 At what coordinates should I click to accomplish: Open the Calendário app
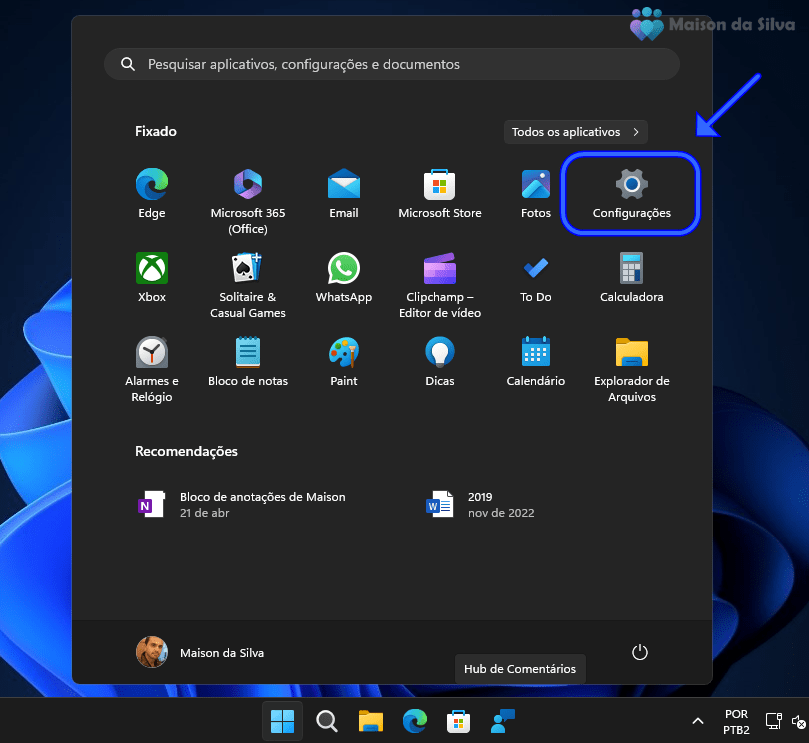click(x=536, y=362)
